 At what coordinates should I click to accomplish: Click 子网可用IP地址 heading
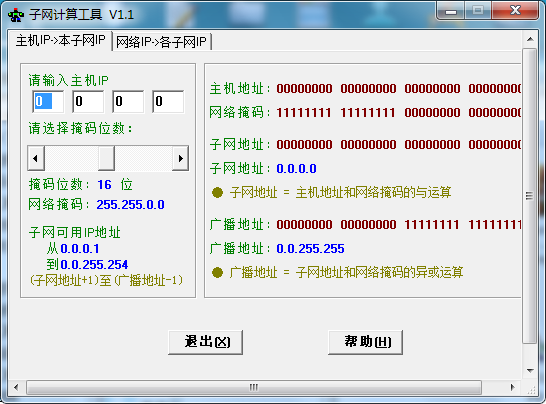click(75, 232)
